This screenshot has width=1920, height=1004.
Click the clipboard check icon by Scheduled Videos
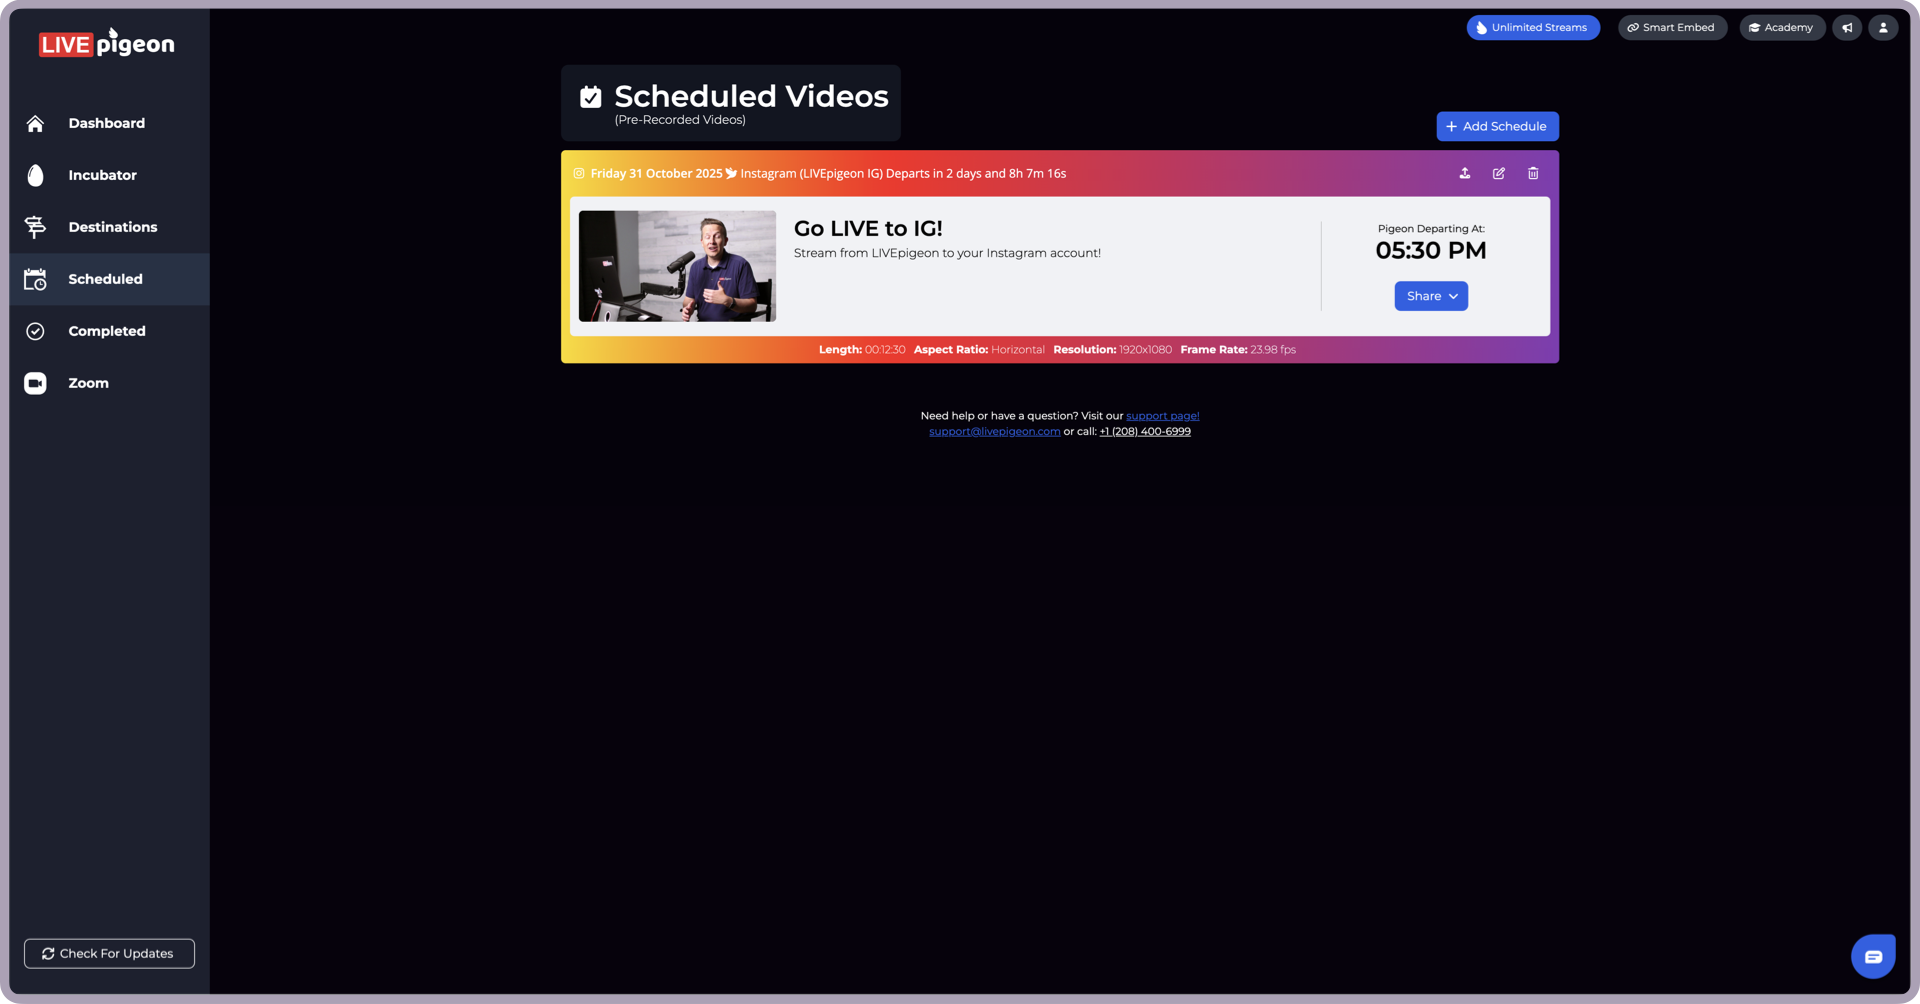[591, 96]
